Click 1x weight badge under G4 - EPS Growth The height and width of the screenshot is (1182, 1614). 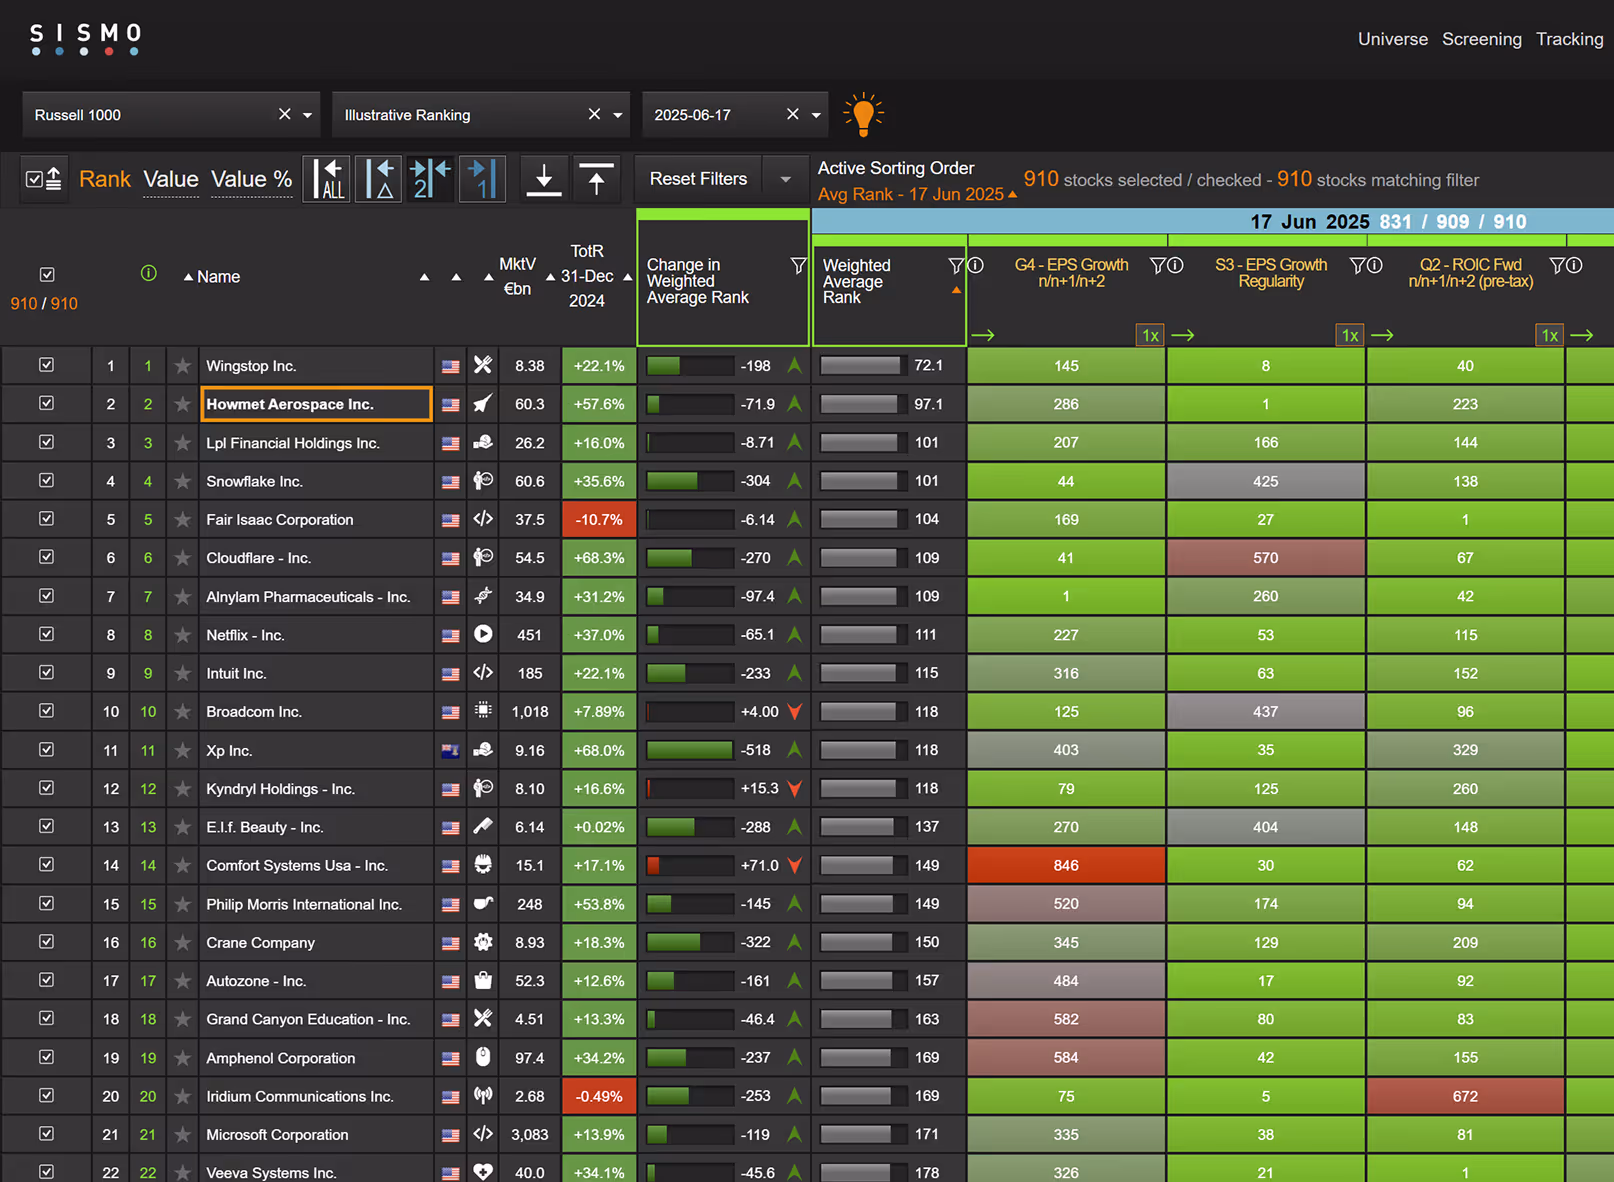pos(1150,335)
